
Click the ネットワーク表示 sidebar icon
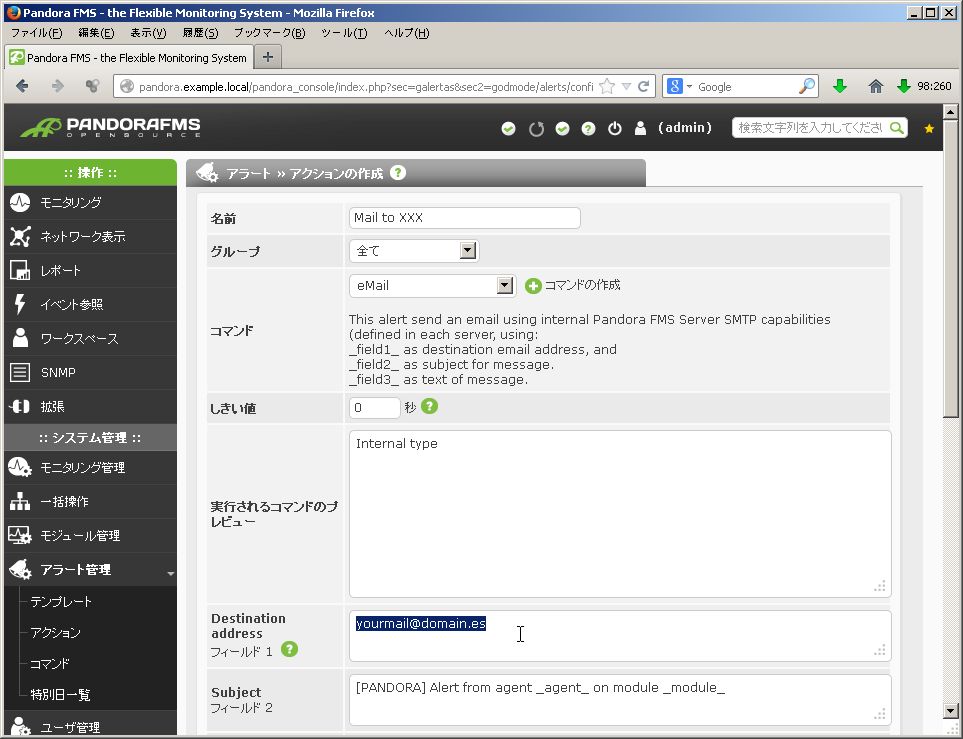(x=20, y=237)
